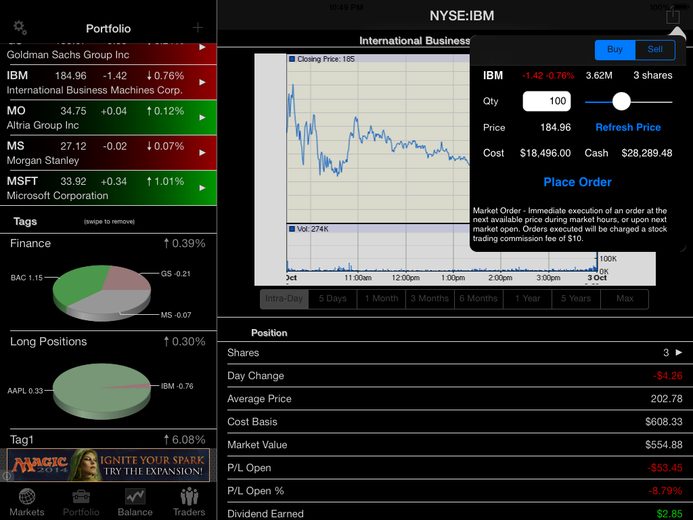Click the Refresh Price link

click(628, 127)
